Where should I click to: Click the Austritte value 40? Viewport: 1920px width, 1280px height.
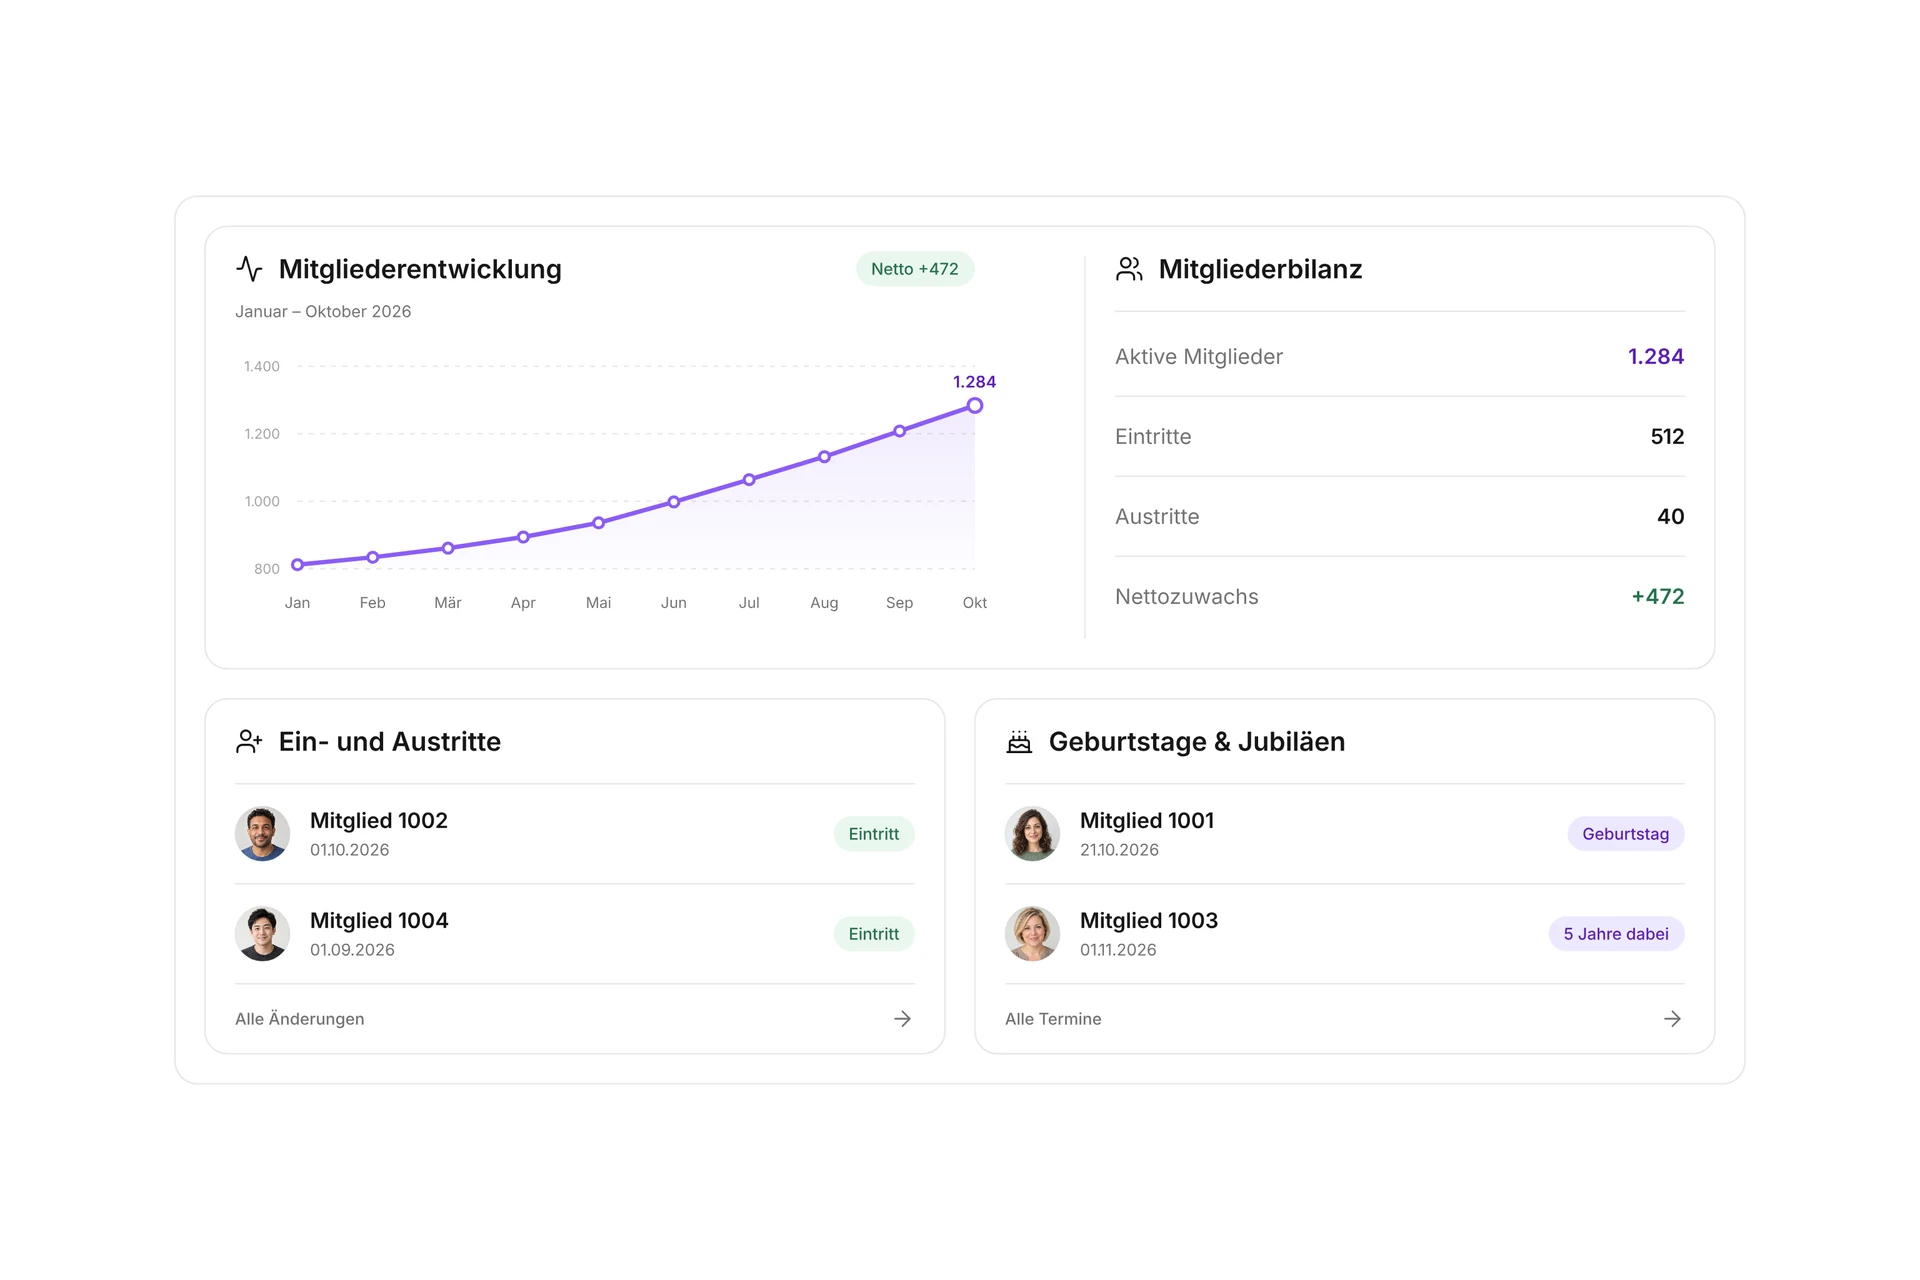click(1671, 516)
